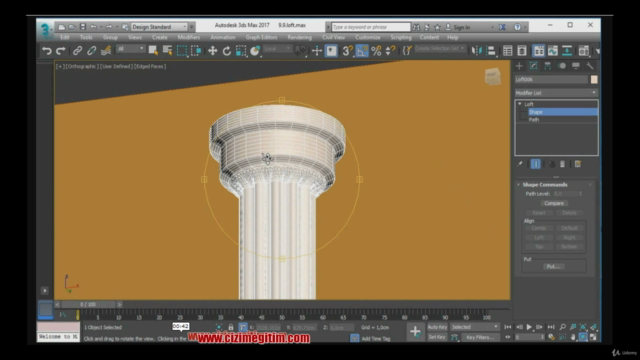Pick the Rectangular Selection Region tool
Viewport: 640px width, 360px height.
tap(182, 51)
